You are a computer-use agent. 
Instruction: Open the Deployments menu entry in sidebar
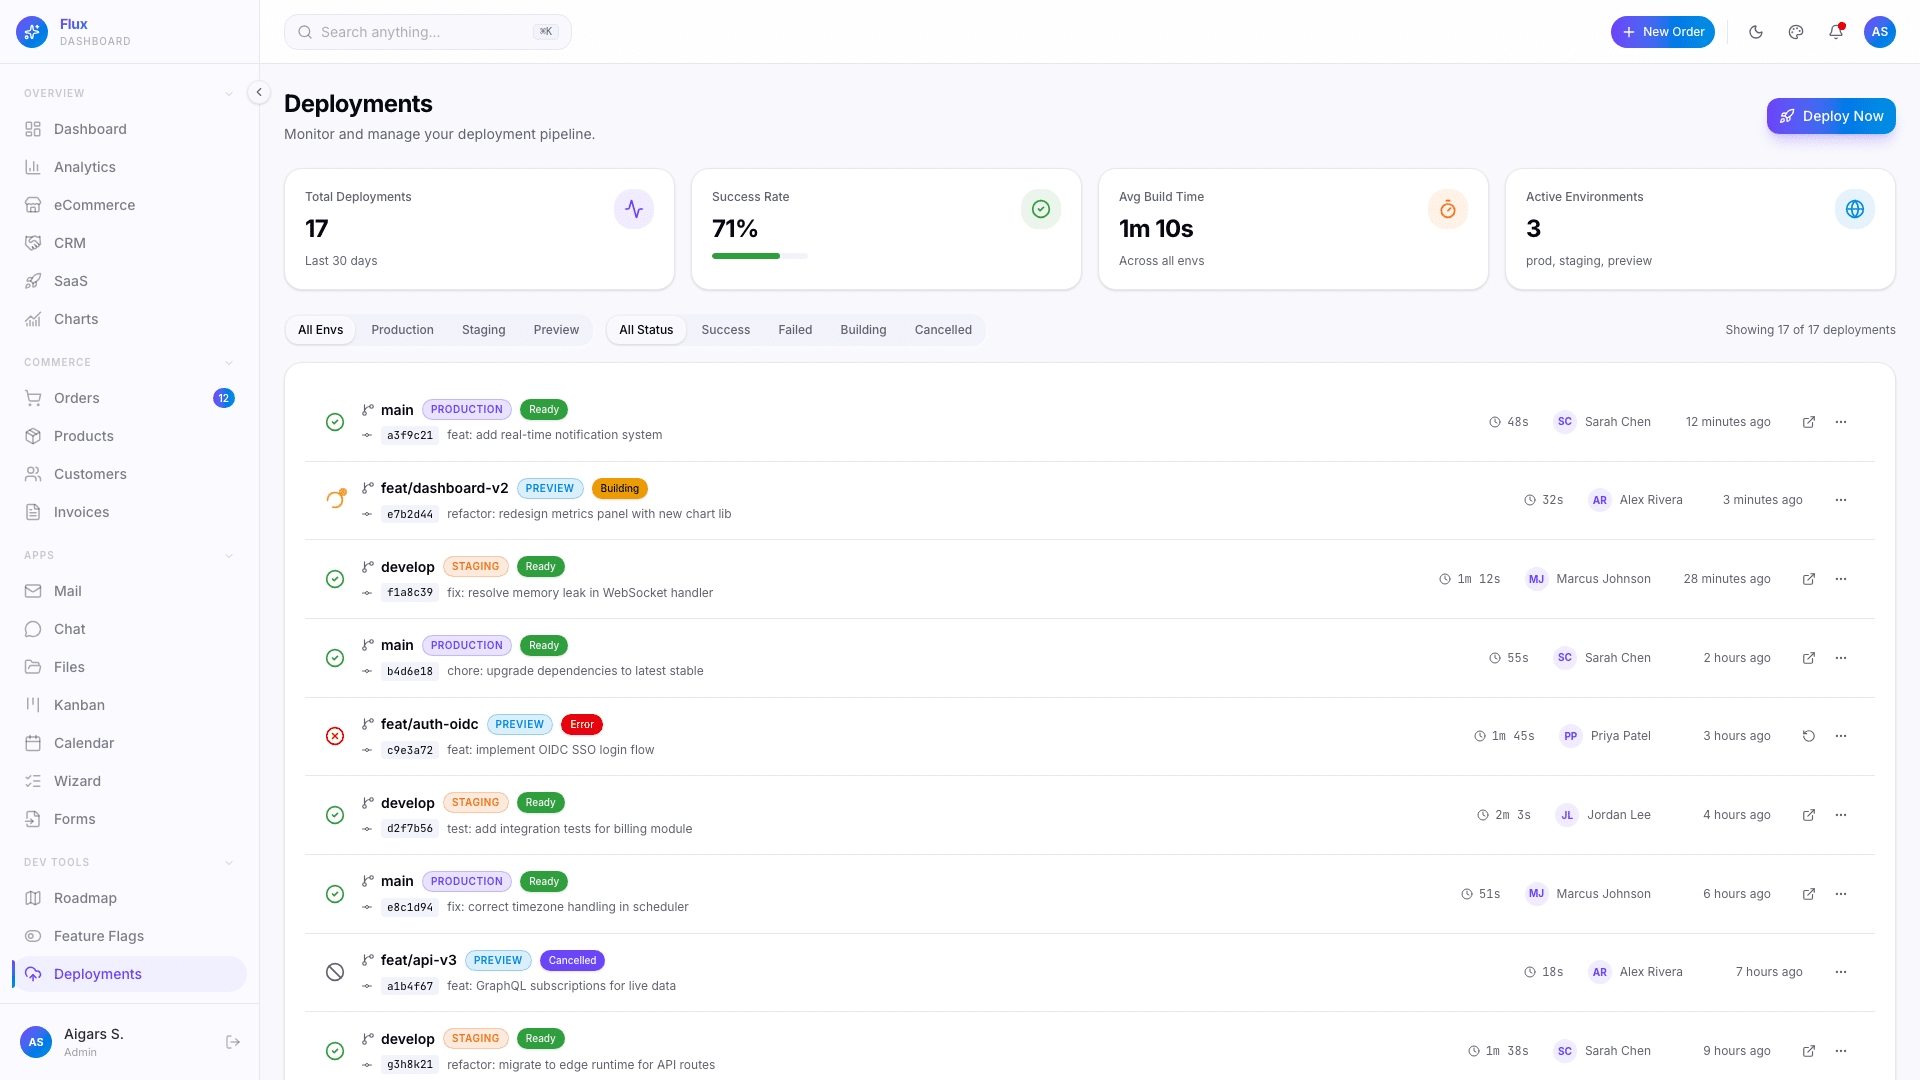(x=97, y=973)
